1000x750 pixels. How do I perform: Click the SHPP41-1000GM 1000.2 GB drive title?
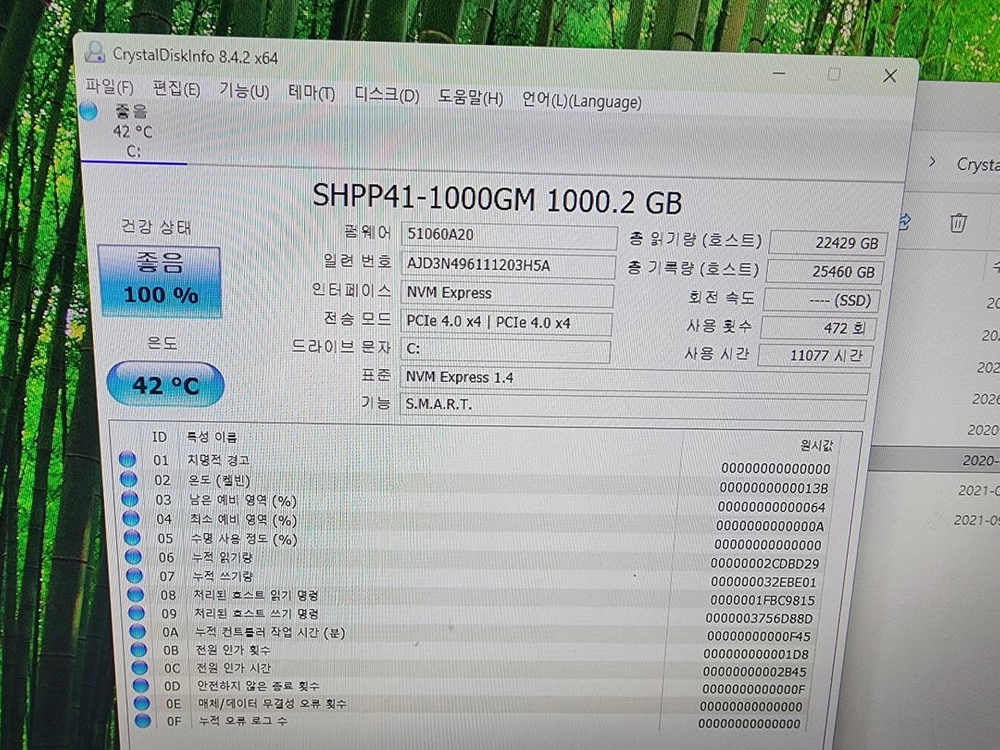click(x=497, y=200)
